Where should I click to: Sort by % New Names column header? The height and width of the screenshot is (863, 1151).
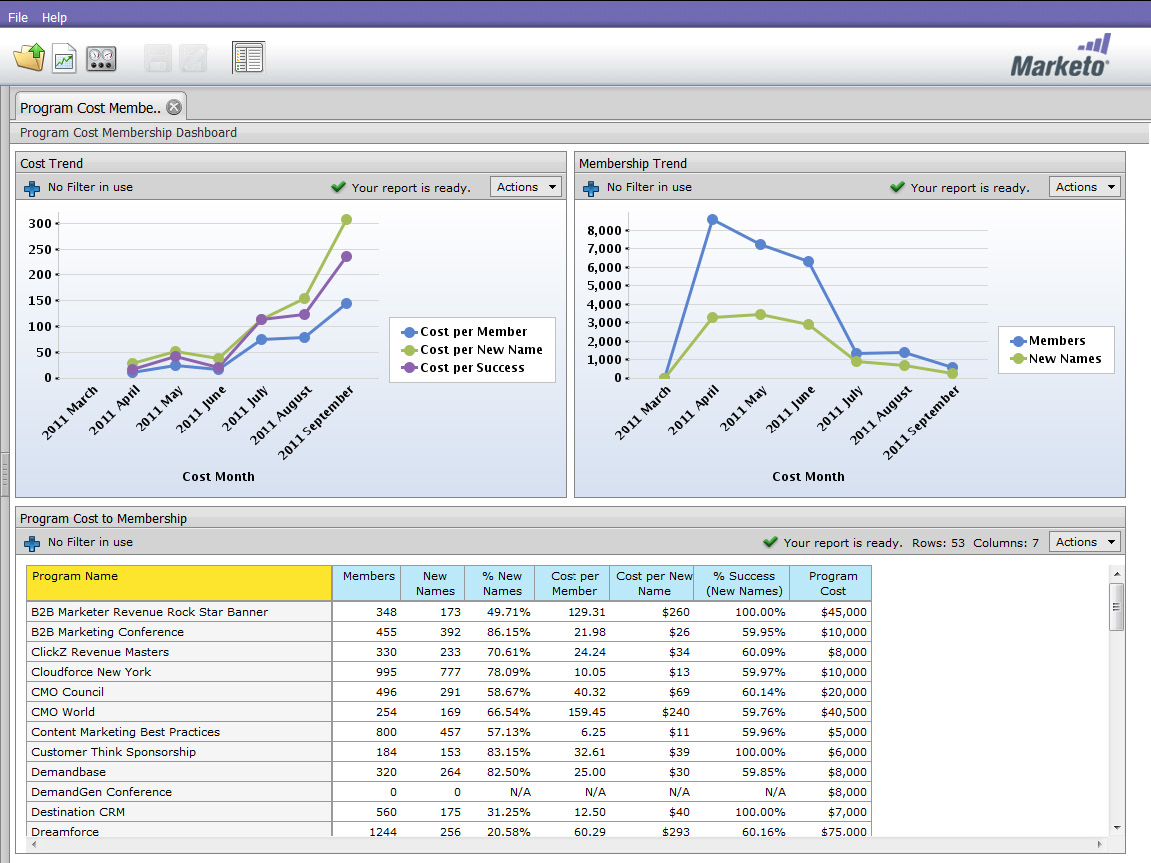pos(500,583)
